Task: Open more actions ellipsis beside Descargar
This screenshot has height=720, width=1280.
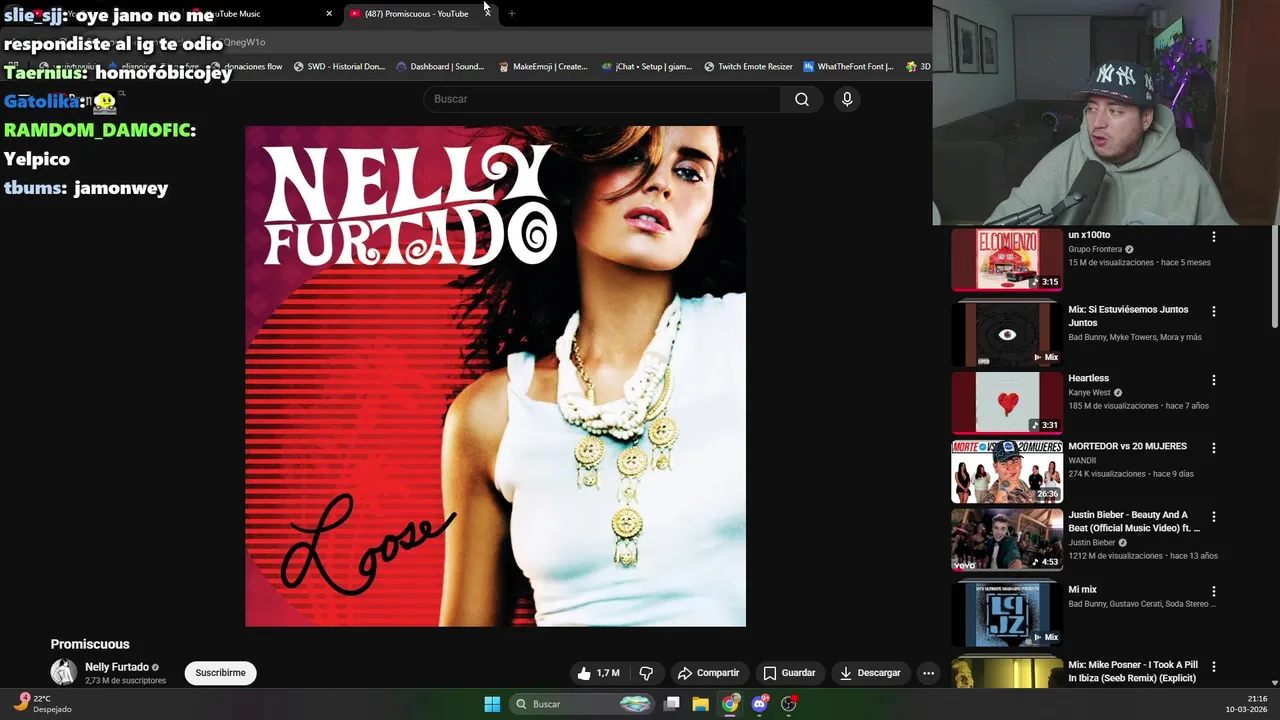Action: pyautogui.click(x=928, y=673)
